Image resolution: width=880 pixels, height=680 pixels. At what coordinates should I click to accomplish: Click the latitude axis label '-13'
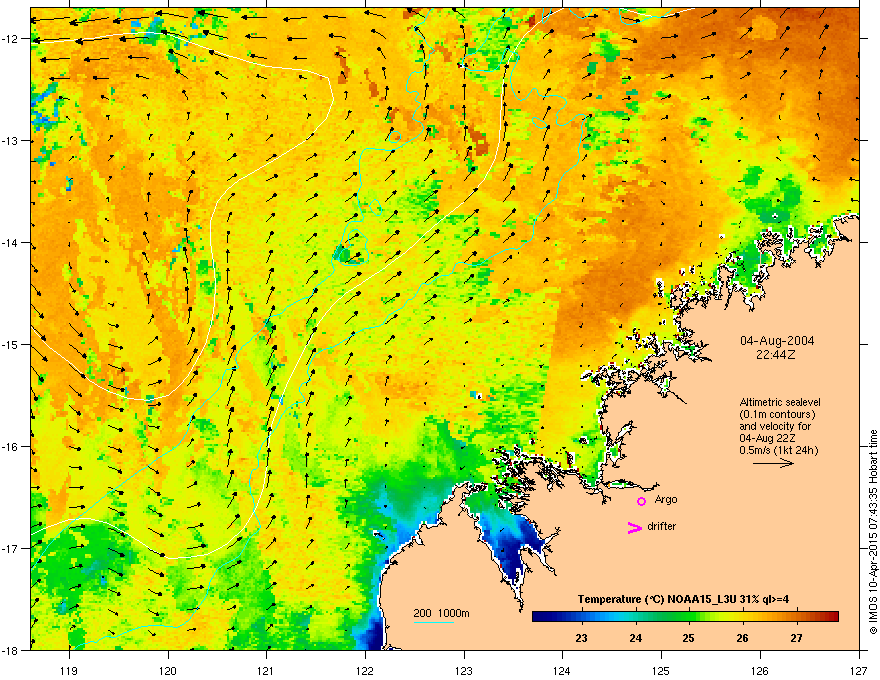(10, 141)
